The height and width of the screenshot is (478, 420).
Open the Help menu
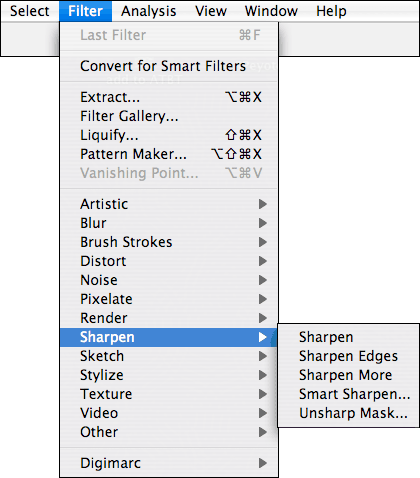point(331,11)
